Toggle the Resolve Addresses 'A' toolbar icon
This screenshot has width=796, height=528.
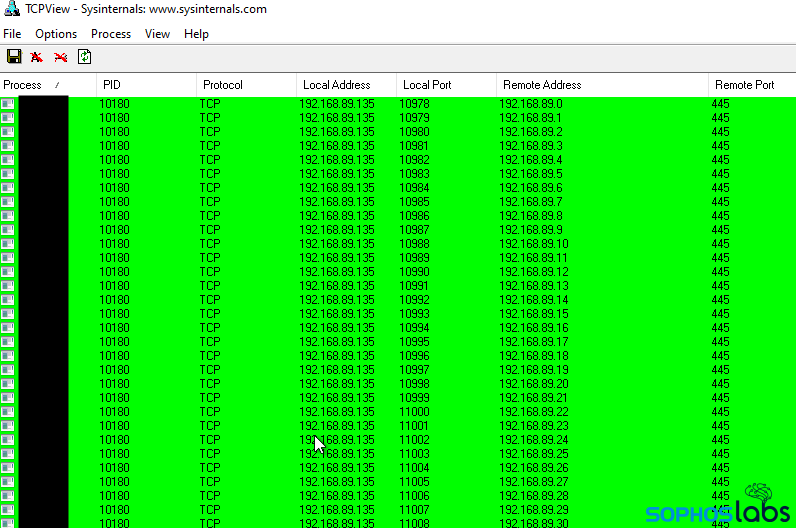coord(37,56)
